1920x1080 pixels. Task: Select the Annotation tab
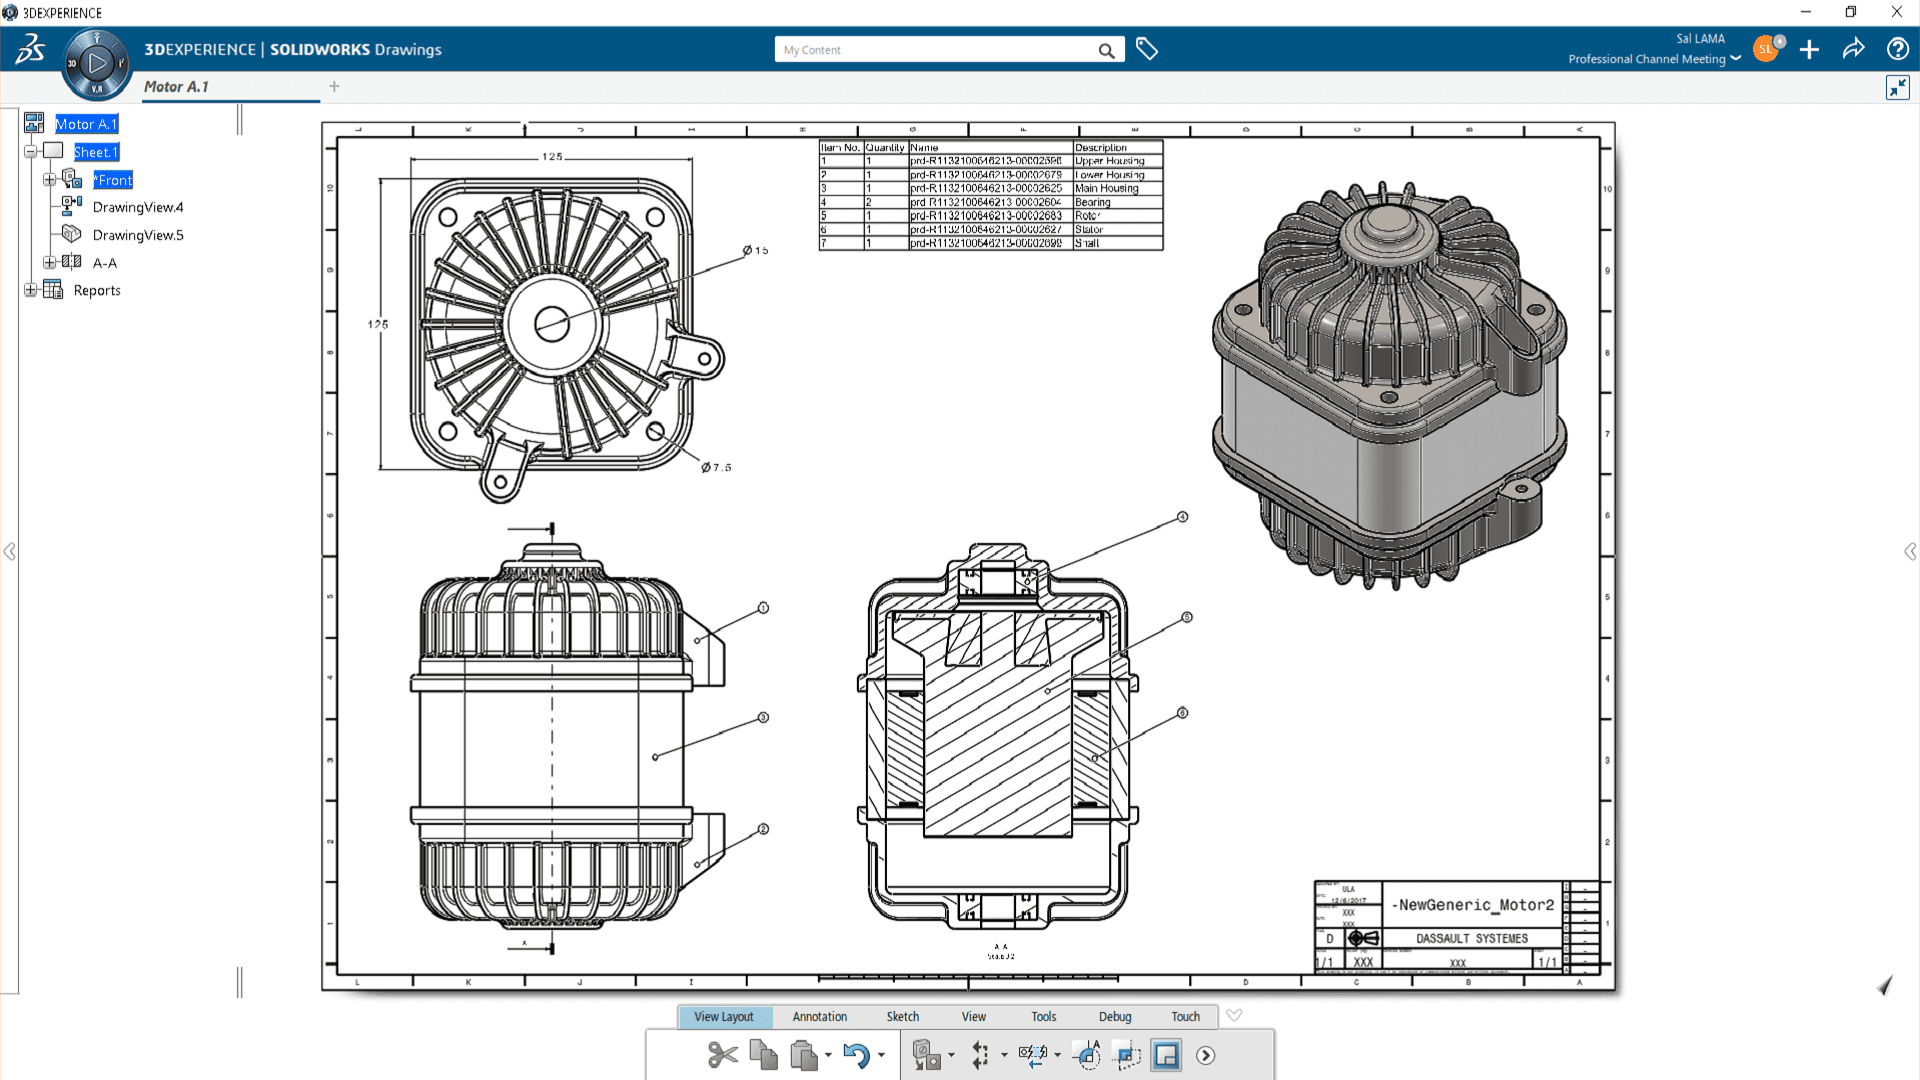[x=820, y=1015]
